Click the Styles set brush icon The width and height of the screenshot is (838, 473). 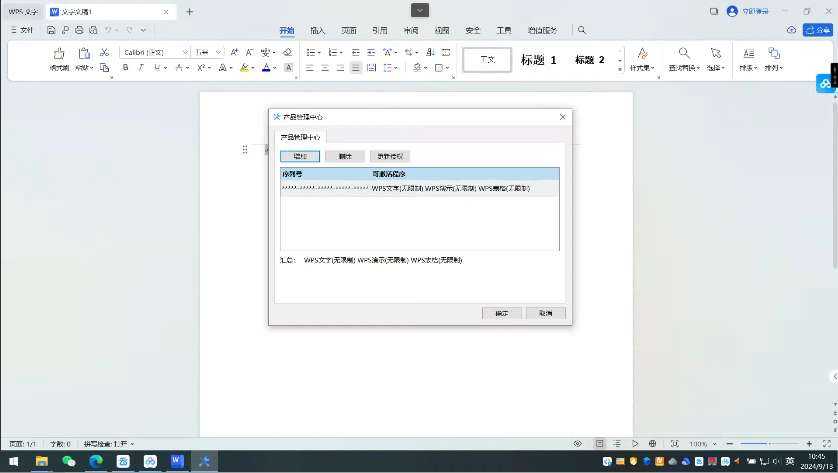point(642,53)
